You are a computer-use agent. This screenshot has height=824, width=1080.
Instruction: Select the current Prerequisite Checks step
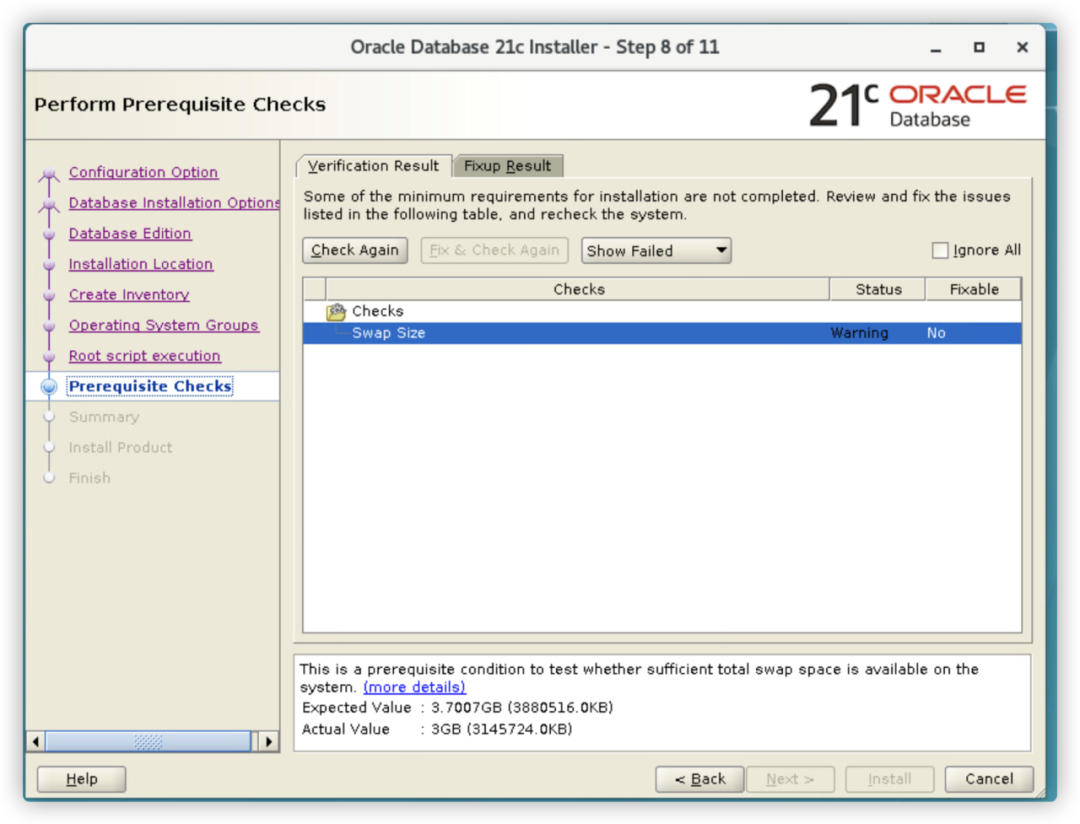(x=150, y=387)
